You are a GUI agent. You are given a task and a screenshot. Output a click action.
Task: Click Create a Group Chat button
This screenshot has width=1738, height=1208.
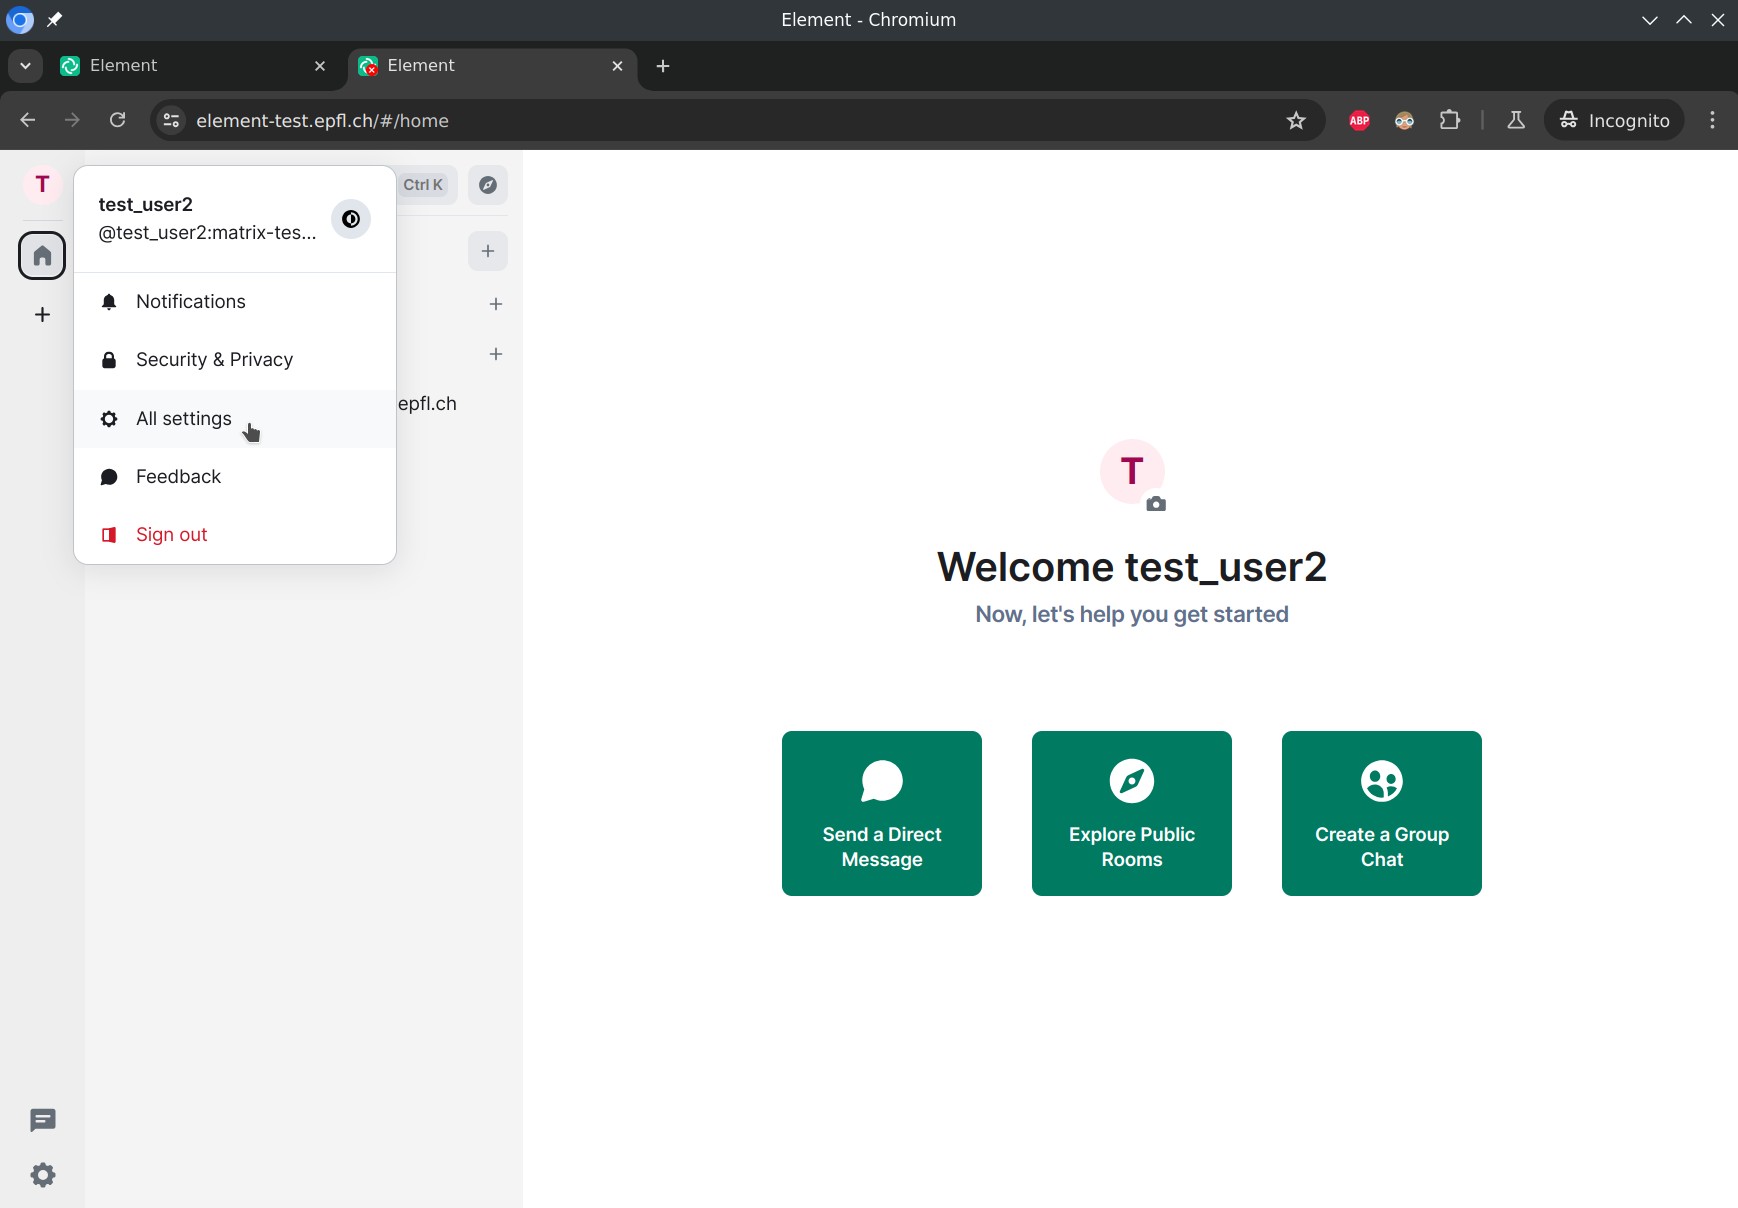click(1381, 813)
